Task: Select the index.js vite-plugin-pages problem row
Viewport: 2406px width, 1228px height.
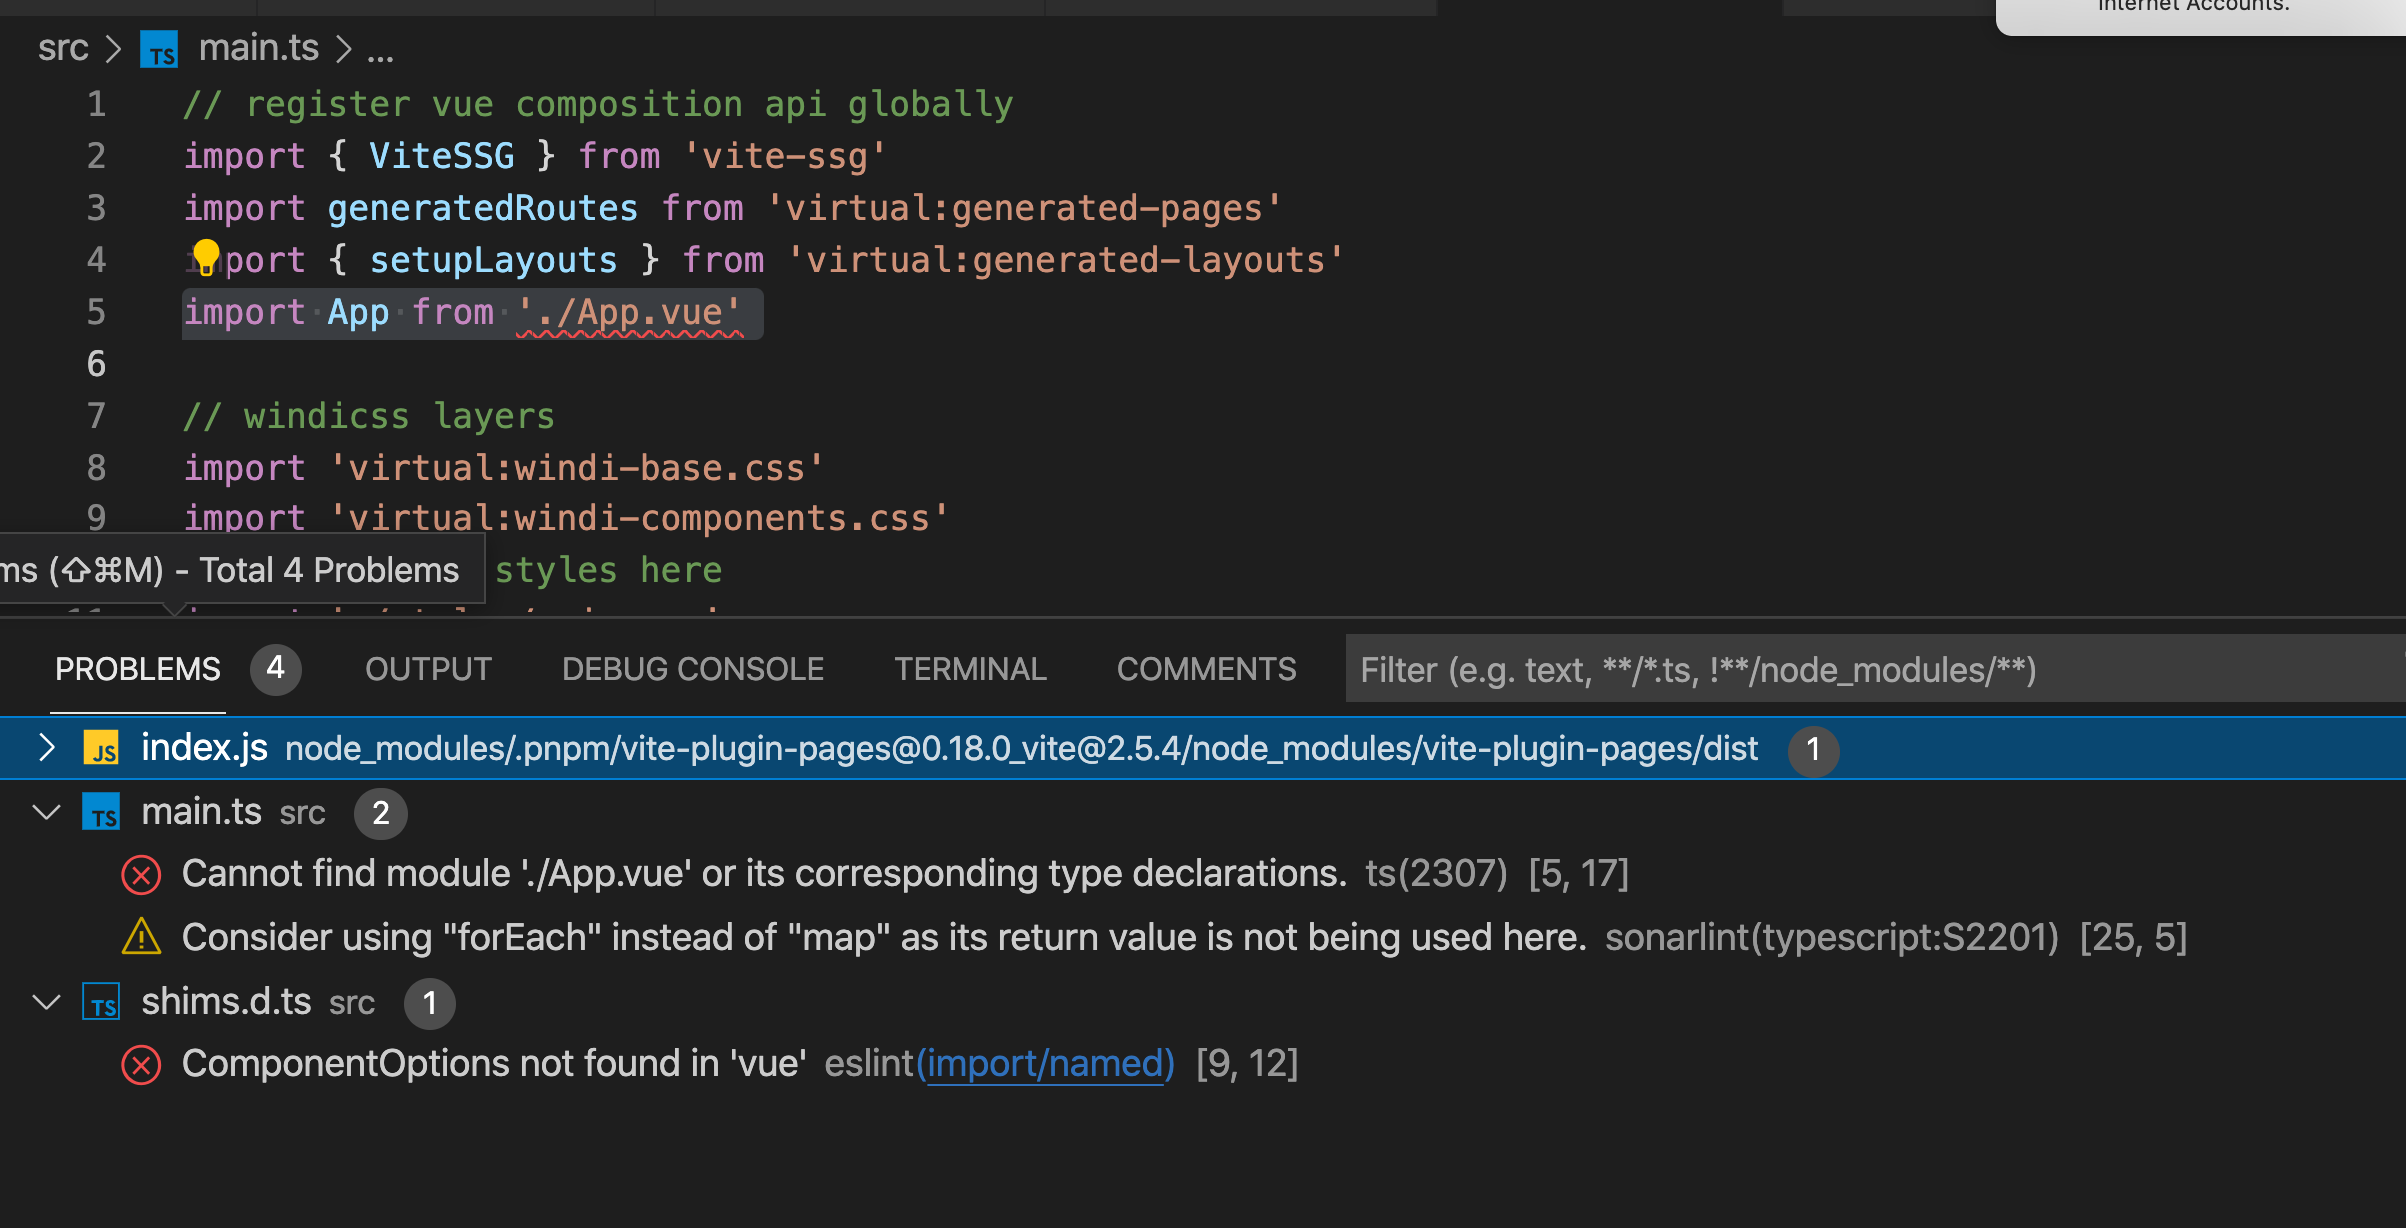Action: coord(1203,748)
